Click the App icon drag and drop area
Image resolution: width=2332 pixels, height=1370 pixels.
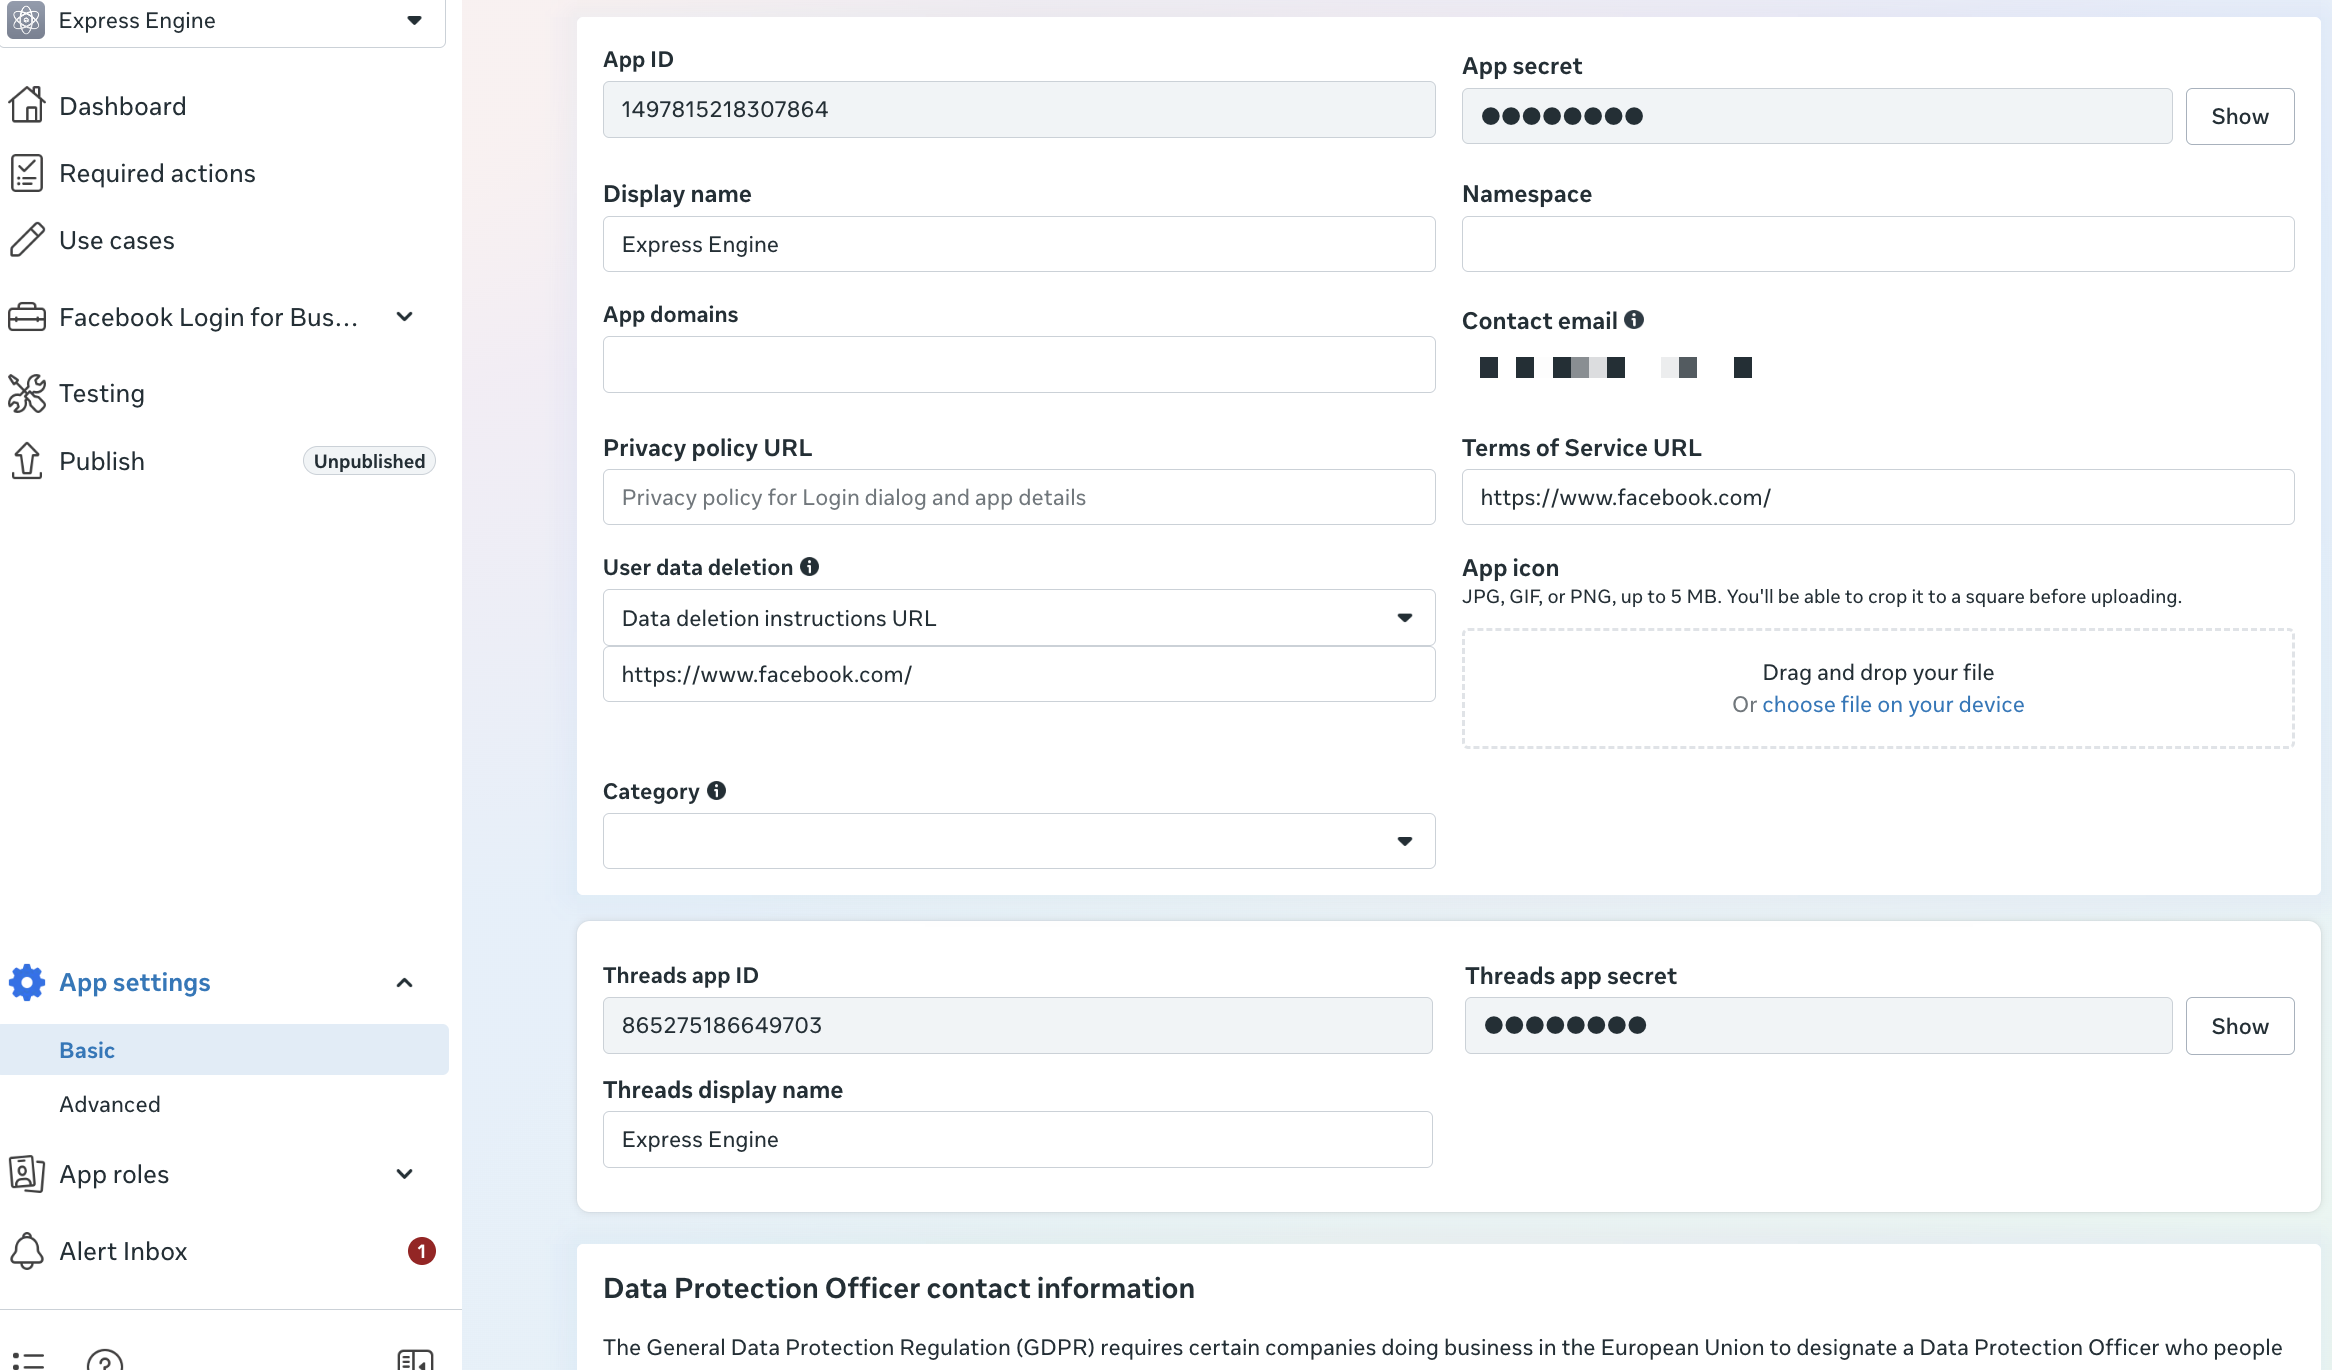1878,688
